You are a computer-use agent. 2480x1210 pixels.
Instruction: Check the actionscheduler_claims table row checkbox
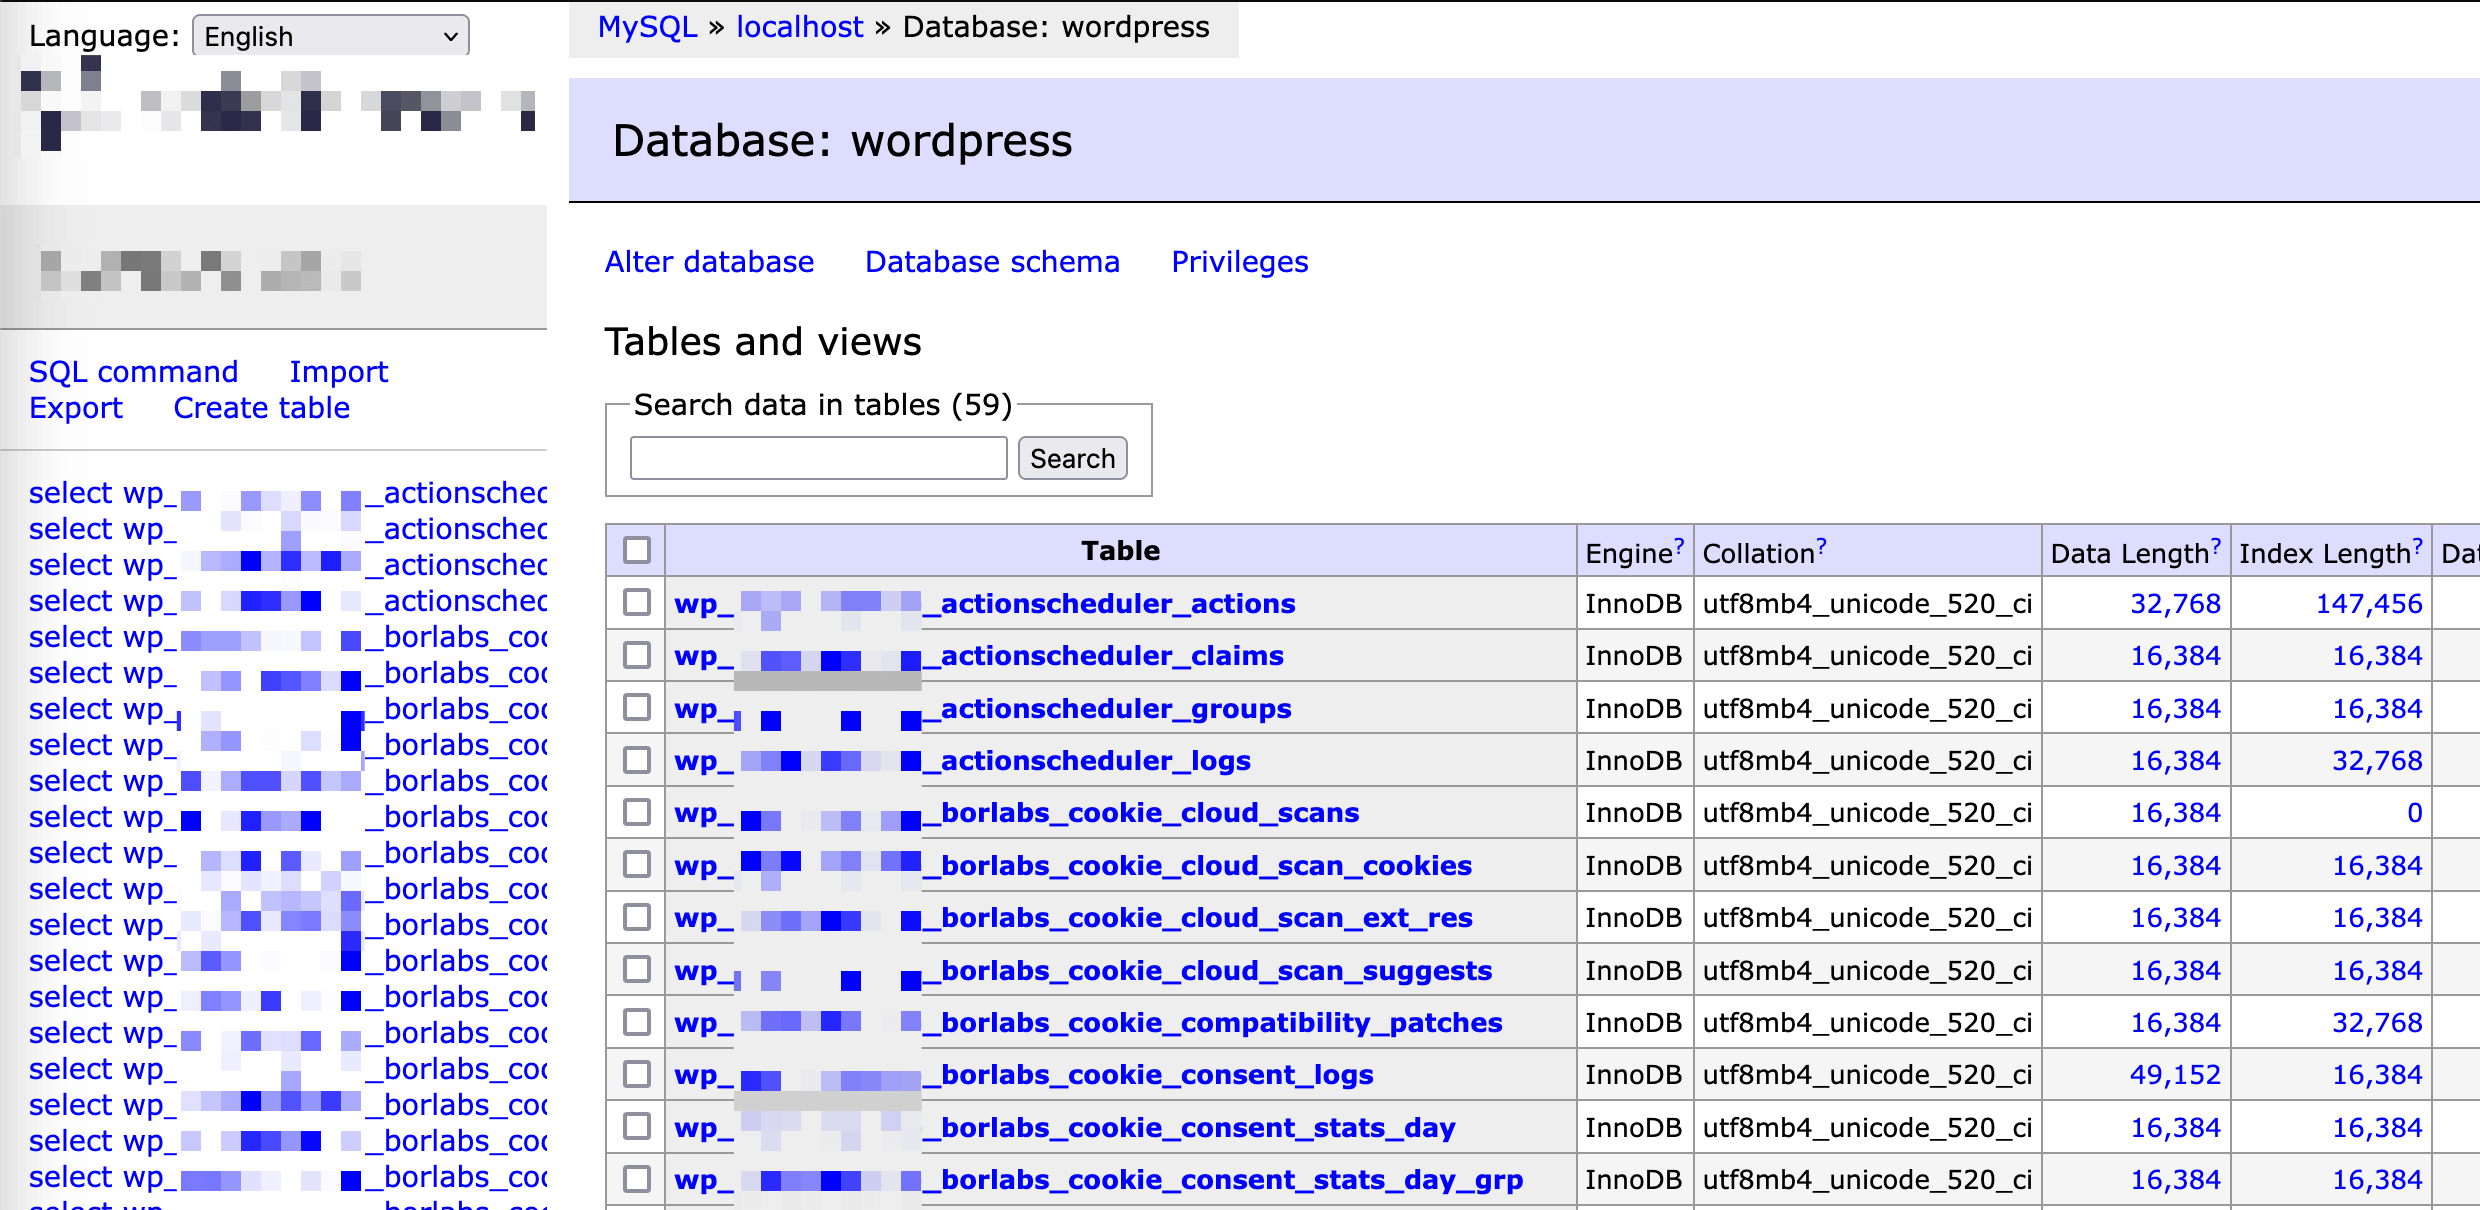click(x=637, y=655)
